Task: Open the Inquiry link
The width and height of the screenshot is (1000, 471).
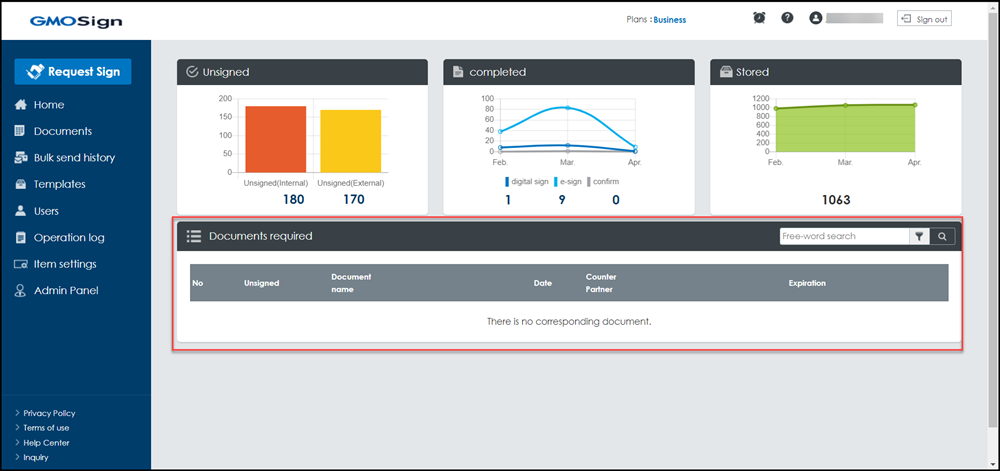Action: tap(36, 457)
